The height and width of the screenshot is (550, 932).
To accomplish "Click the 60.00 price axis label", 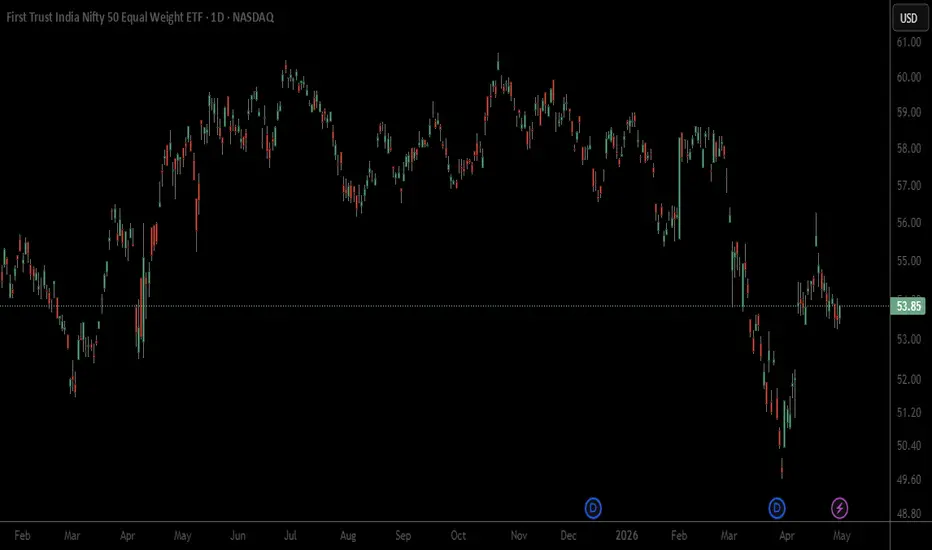I will (x=909, y=77).
